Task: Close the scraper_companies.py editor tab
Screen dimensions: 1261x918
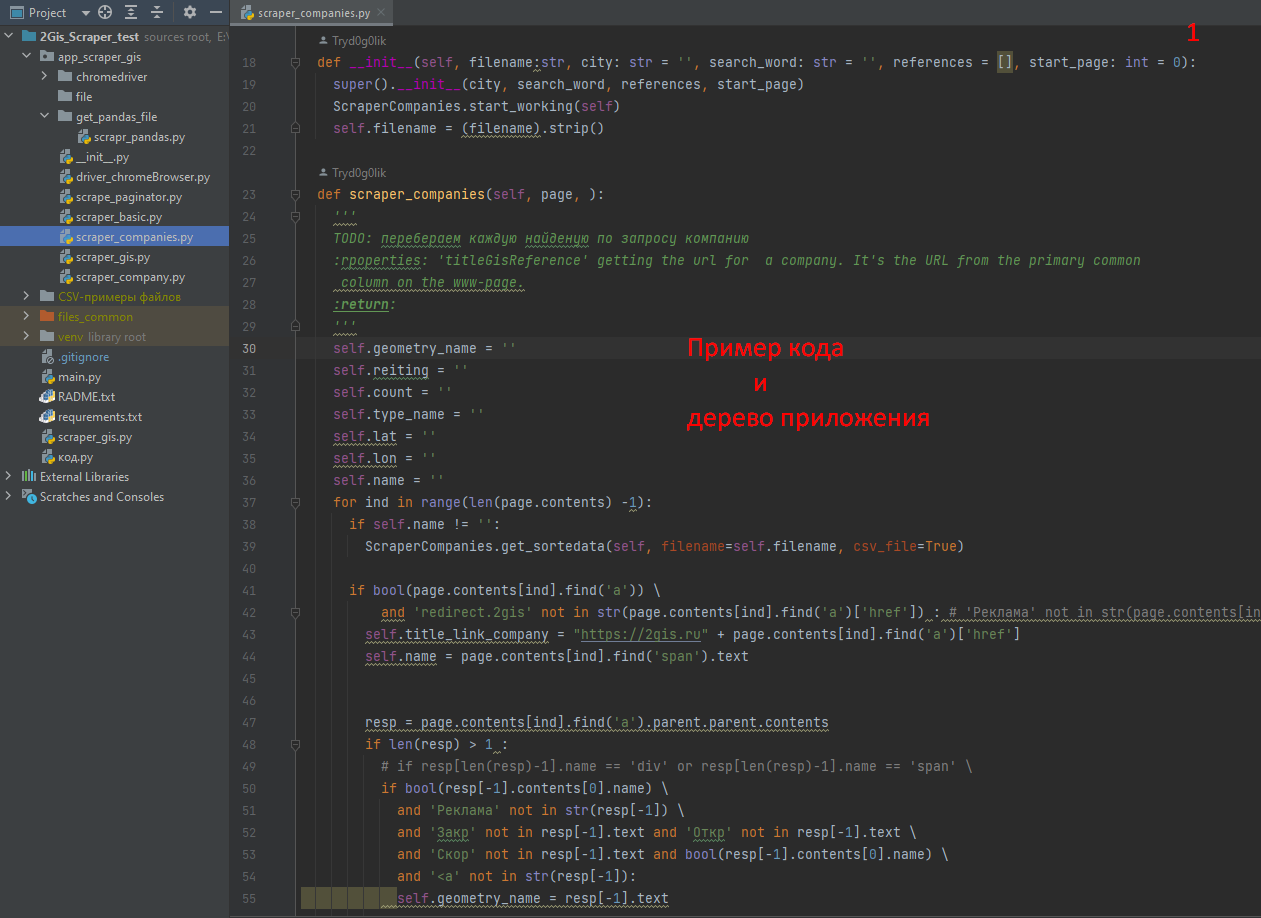Action: pos(381,14)
